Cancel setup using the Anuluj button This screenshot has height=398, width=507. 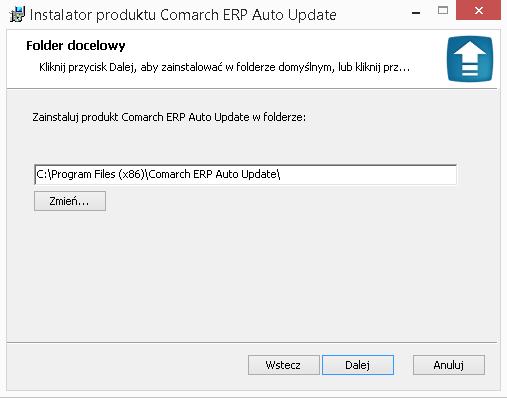449,365
